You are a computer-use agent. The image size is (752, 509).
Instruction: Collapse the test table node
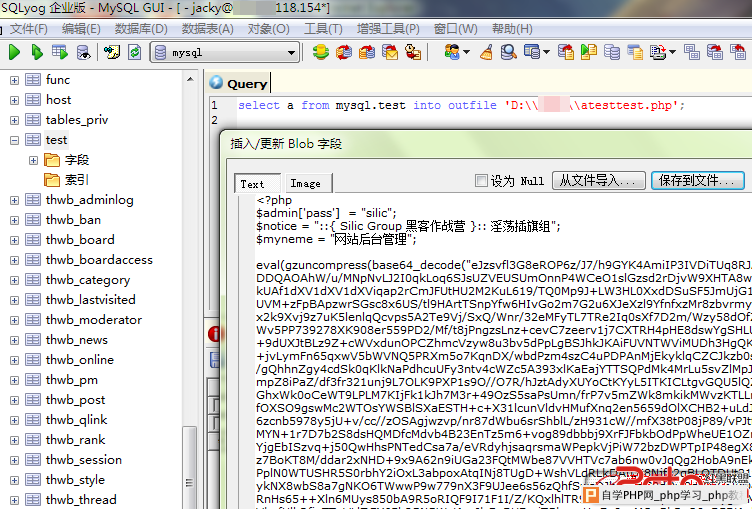[14, 140]
